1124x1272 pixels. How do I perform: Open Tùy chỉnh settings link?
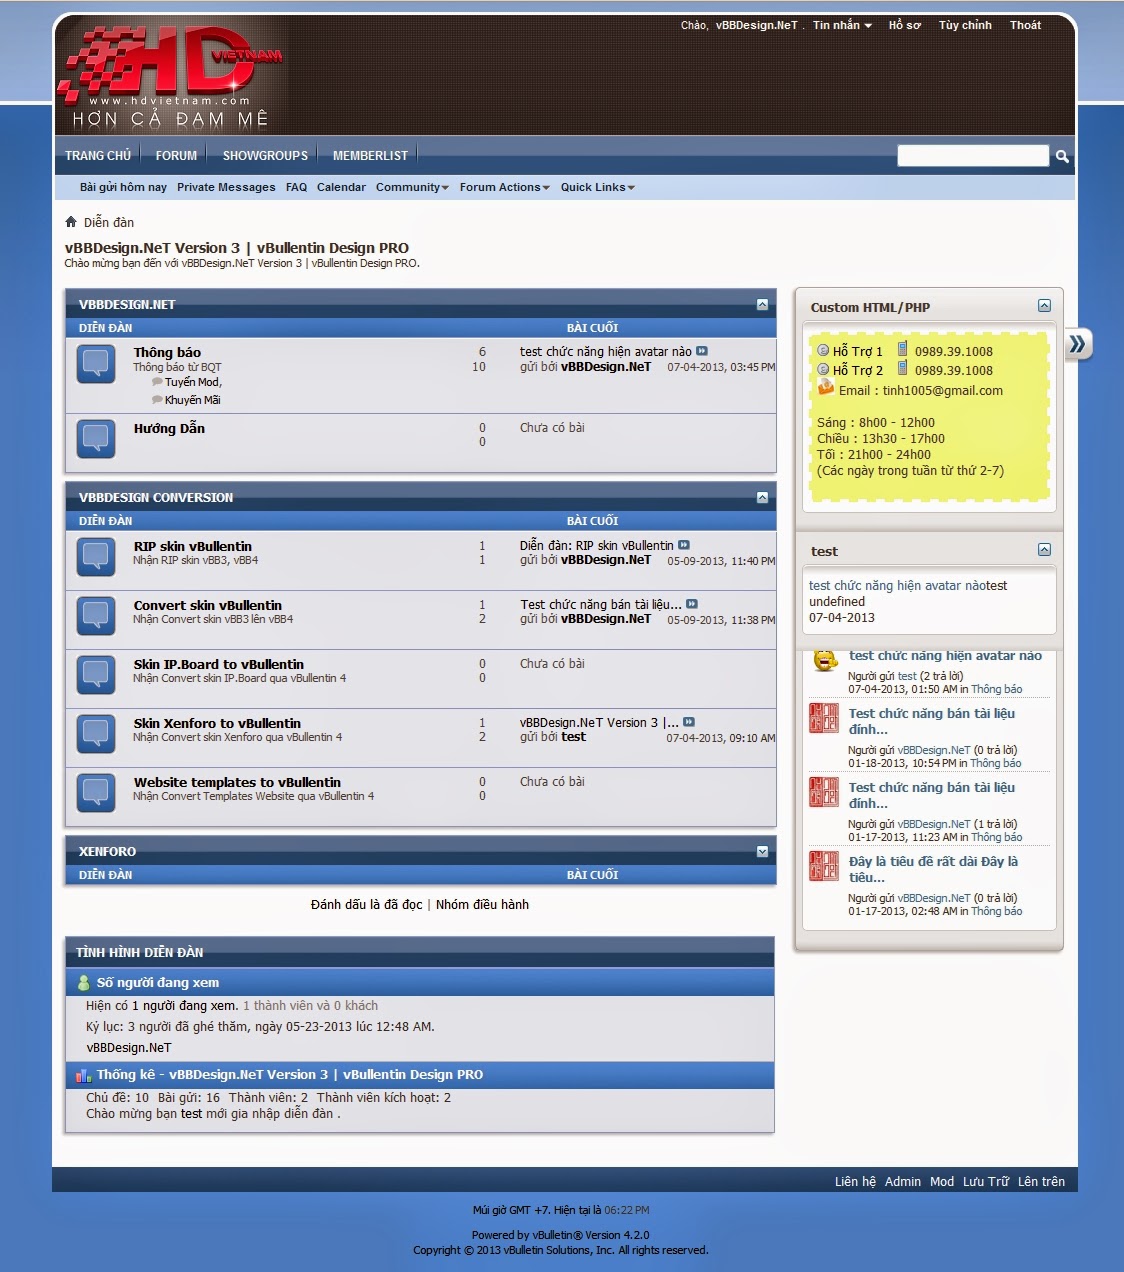point(965,25)
